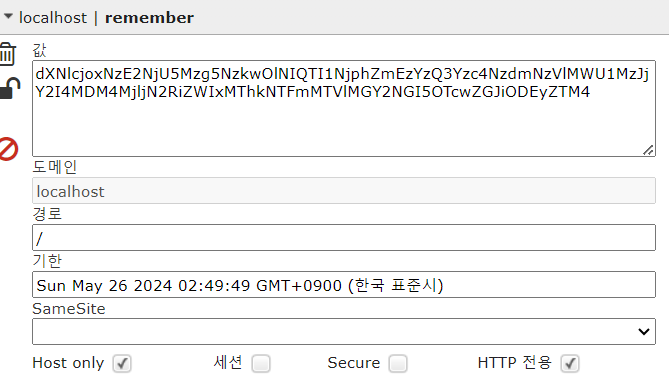Check the Secure checkbox
The width and height of the screenshot is (669, 390).
pos(398,364)
